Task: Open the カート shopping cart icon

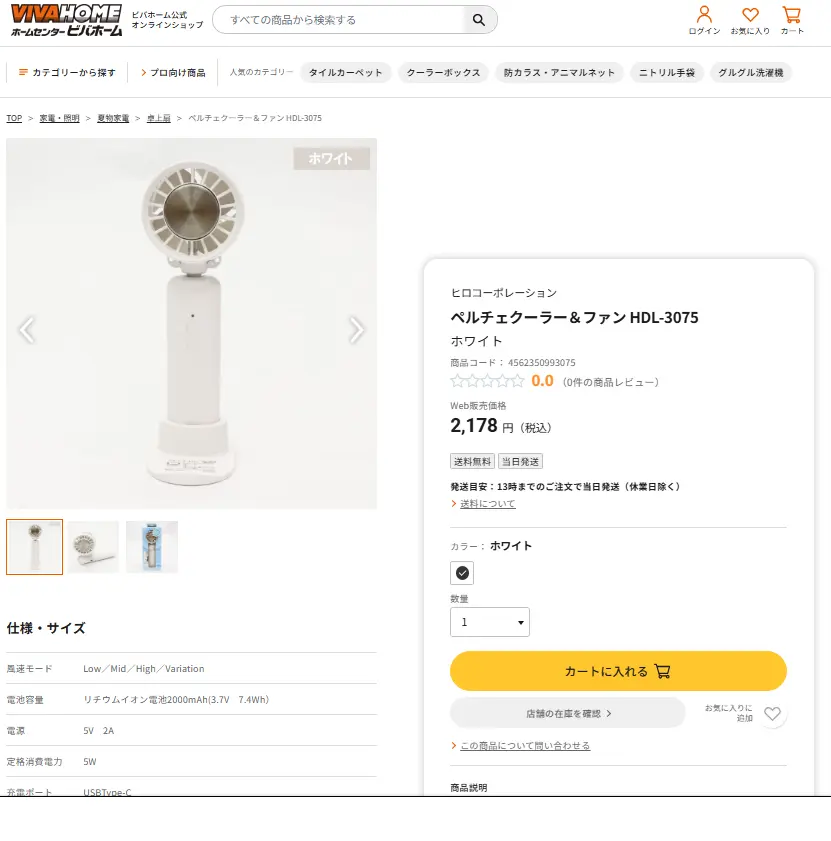Action: [x=791, y=16]
